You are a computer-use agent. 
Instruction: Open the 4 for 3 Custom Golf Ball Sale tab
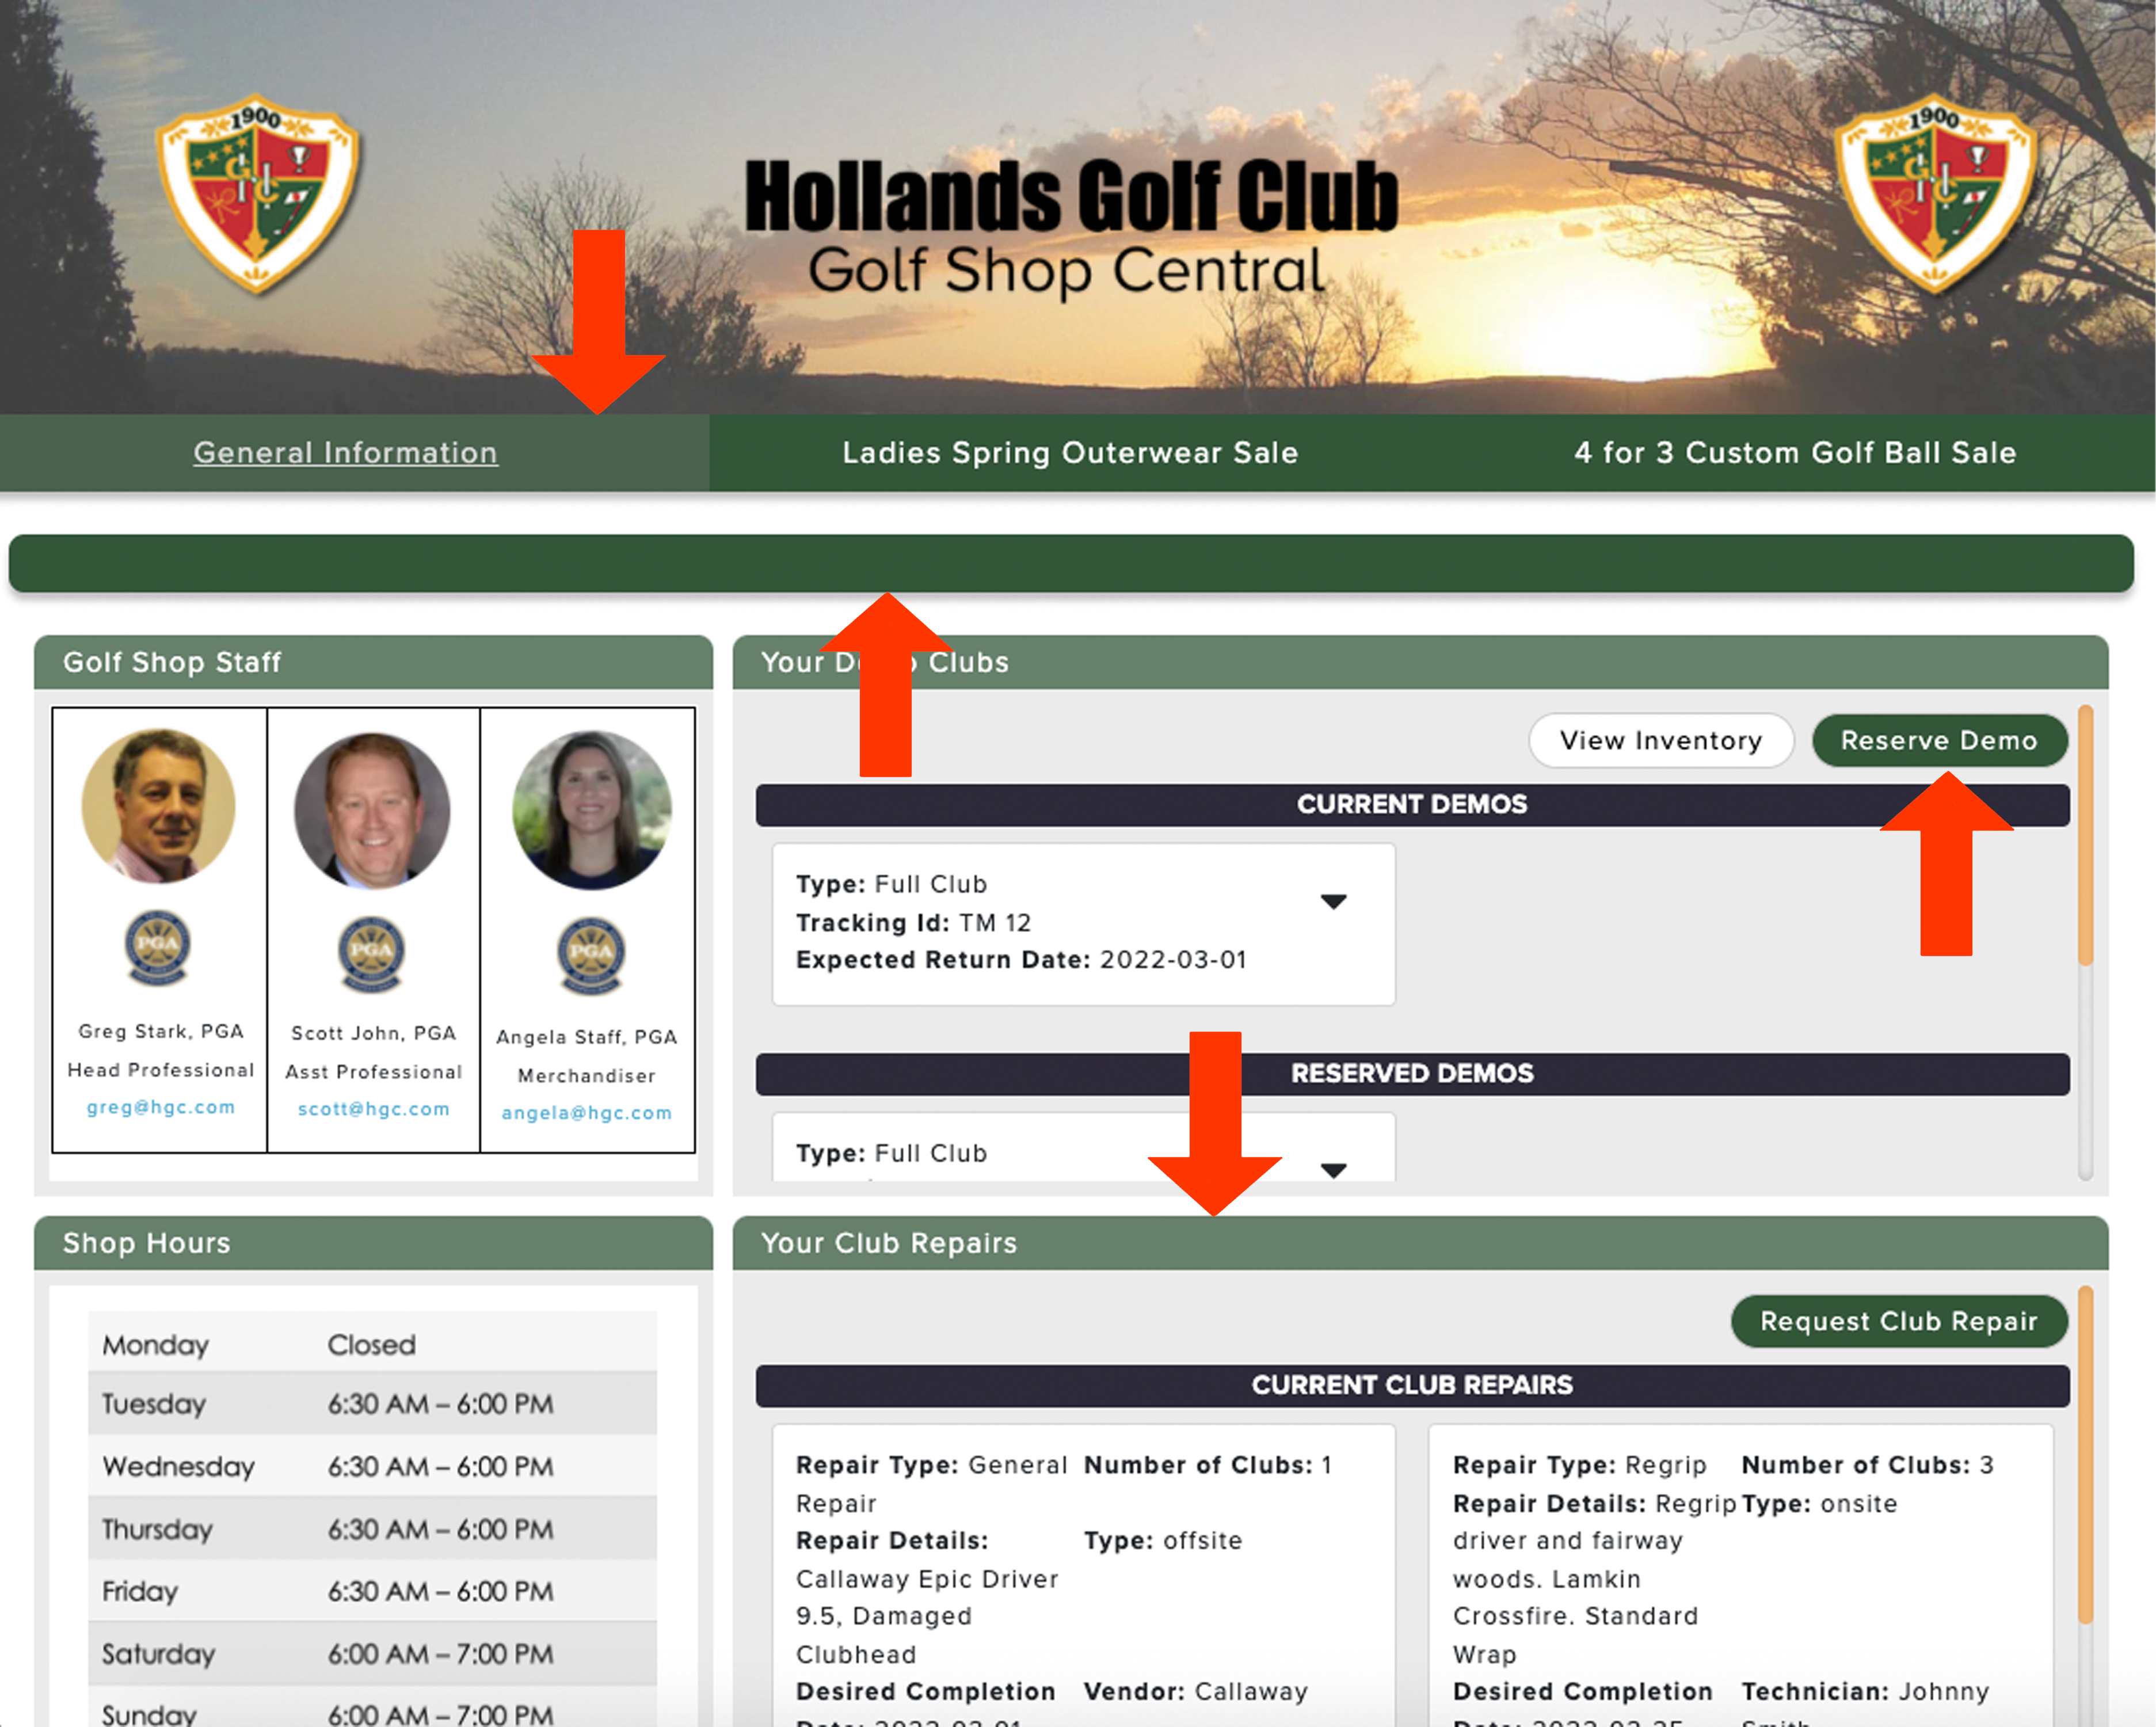pyautogui.click(x=1795, y=453)
